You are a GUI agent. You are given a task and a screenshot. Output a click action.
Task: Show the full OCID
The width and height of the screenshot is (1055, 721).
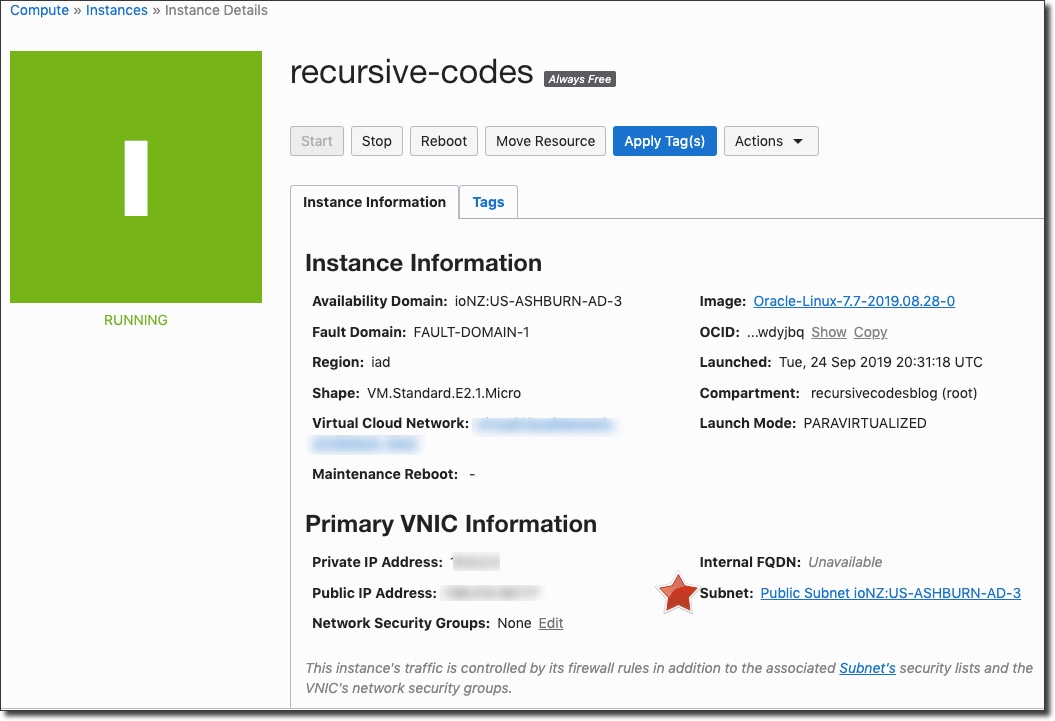(828, 332)
